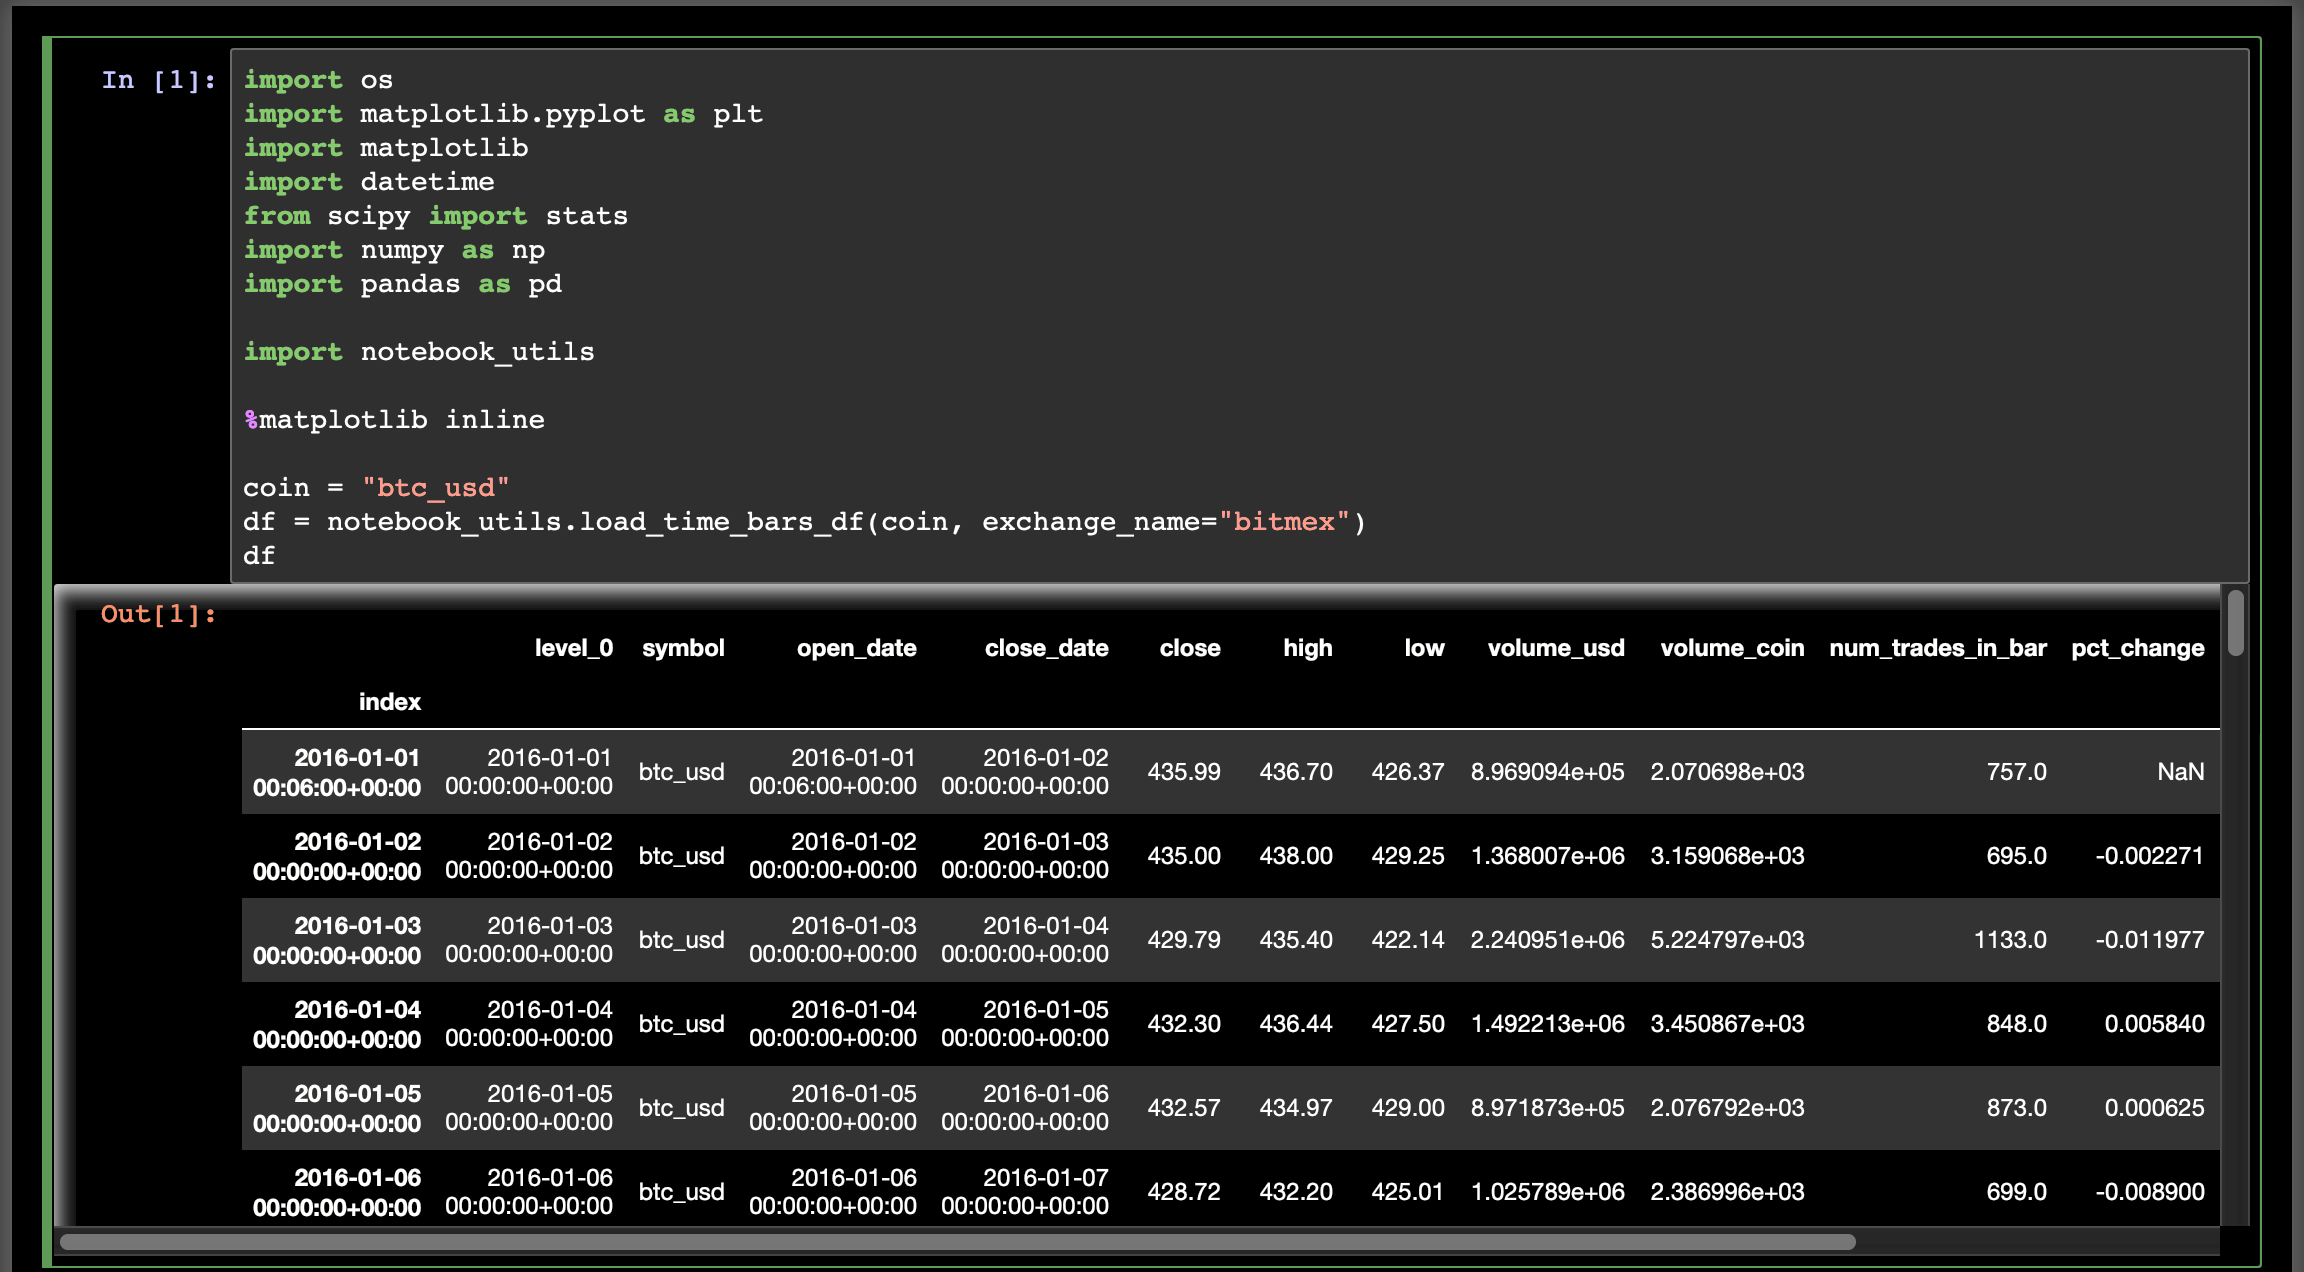Click the Out[1] output prompt

click(x=158, y=614)
